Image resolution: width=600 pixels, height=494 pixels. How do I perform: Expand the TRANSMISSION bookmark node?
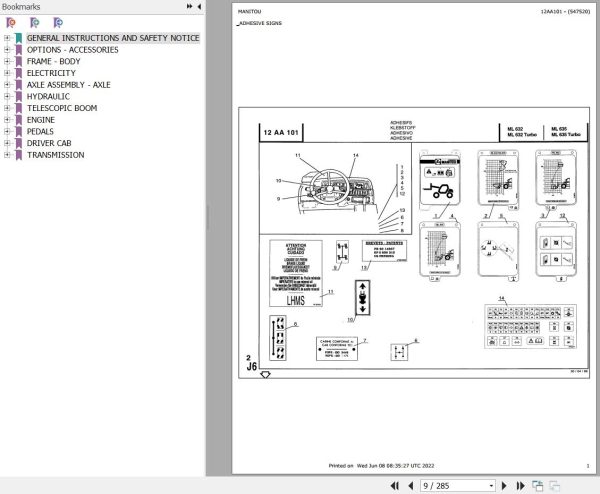pyautogui.click(x=7, y=155)
